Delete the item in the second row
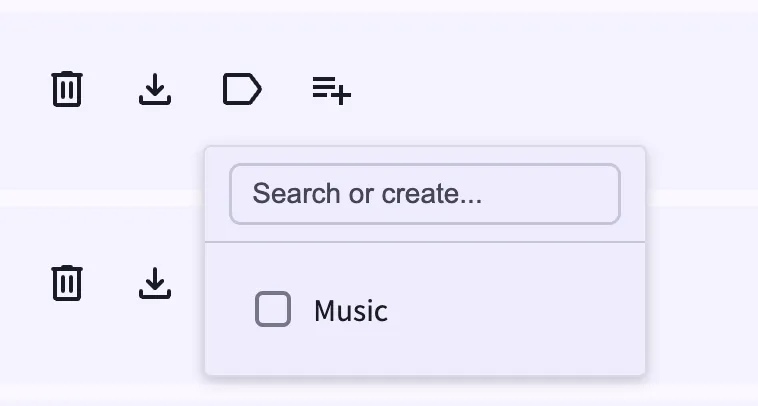The width and height of the screenshot is (758, 406). pyautogui.click(x=67, y=283)
